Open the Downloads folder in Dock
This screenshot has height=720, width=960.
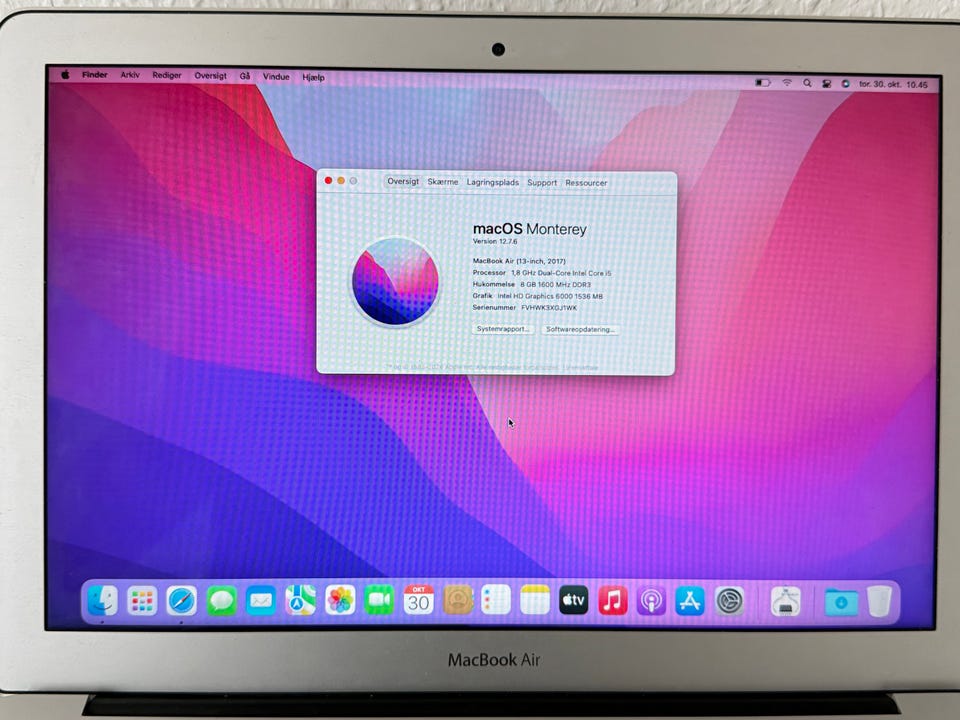(841, 602)
